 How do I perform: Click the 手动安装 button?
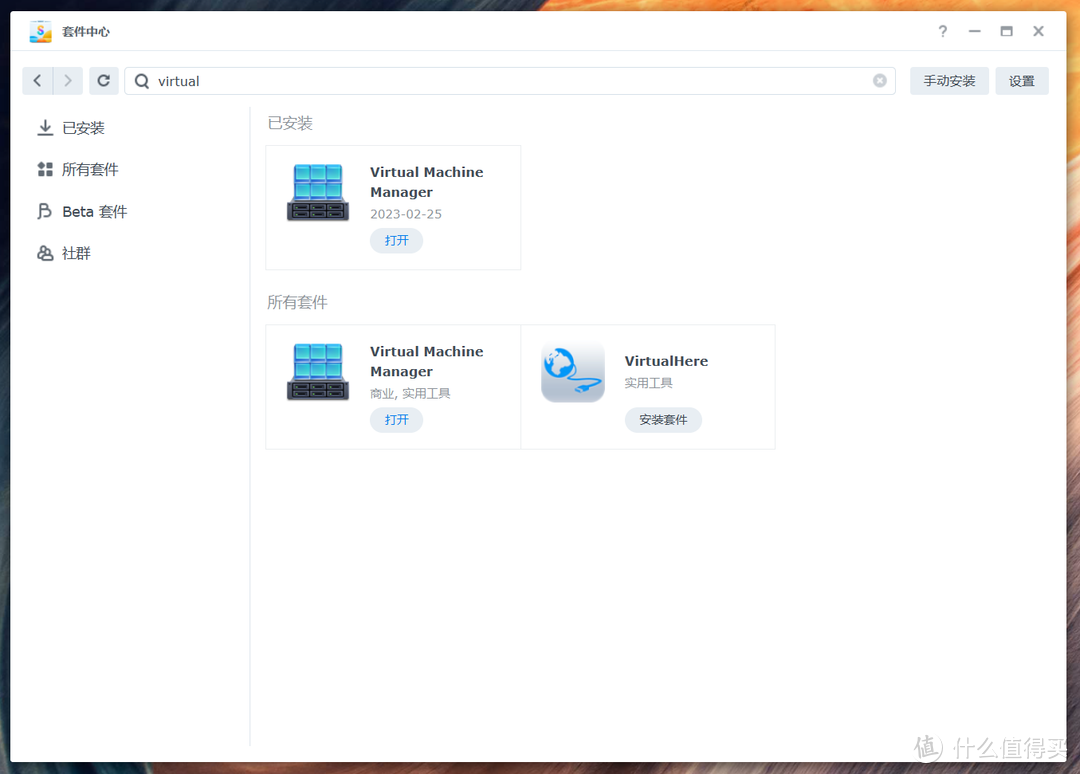coord(949,81)
